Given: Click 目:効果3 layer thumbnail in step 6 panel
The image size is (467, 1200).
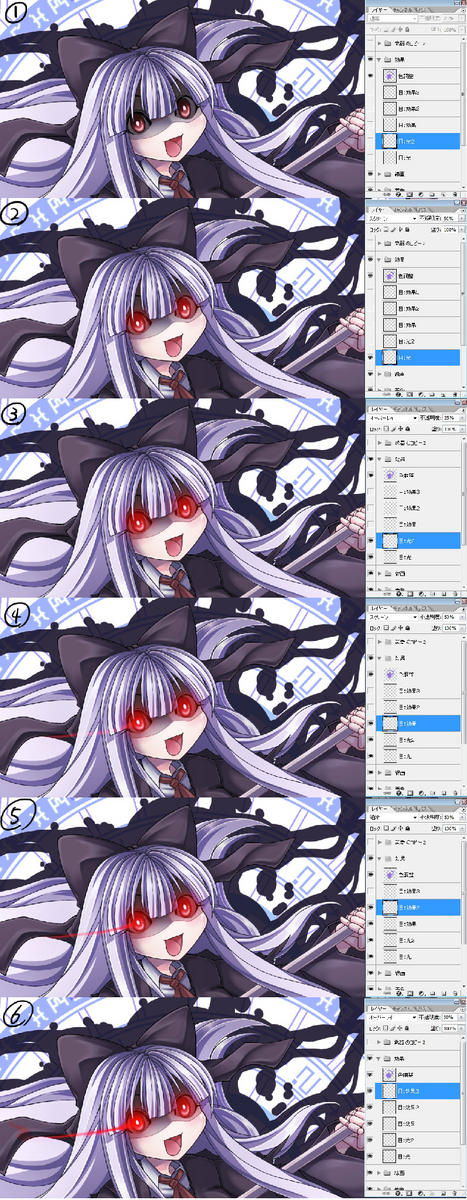Looking at the screenshot, I should (x=389, y=1091).
